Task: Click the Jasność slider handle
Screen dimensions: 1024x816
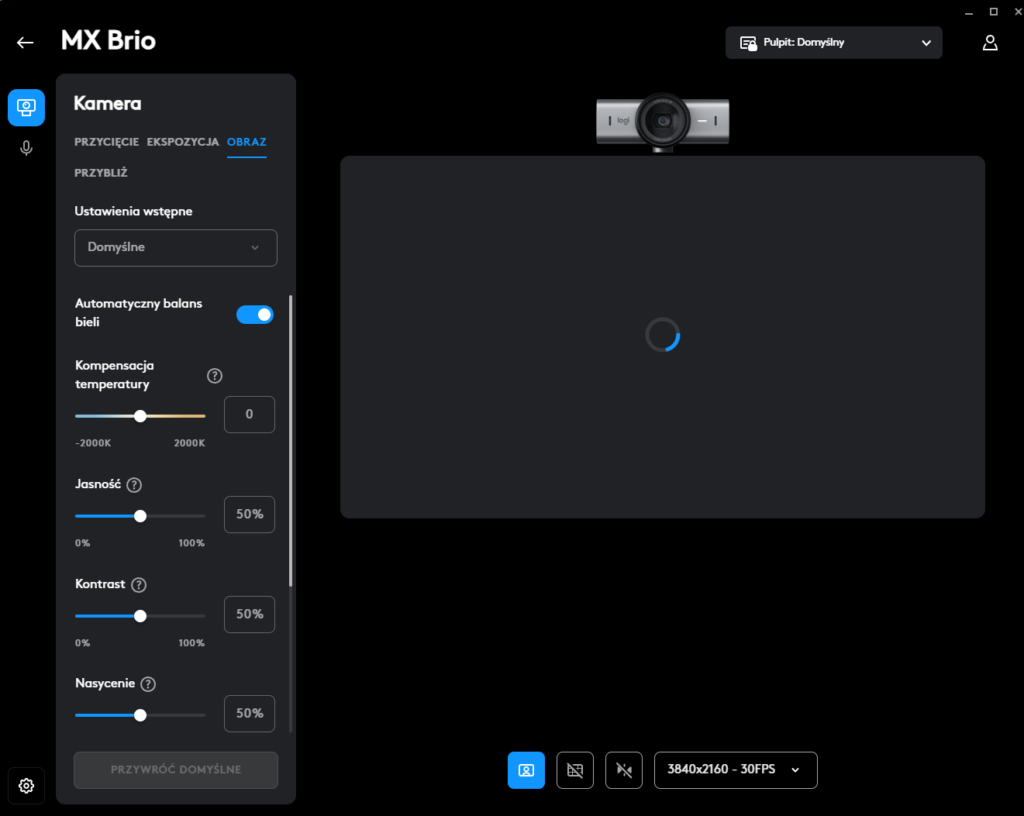Action: (x=140, y=516)
